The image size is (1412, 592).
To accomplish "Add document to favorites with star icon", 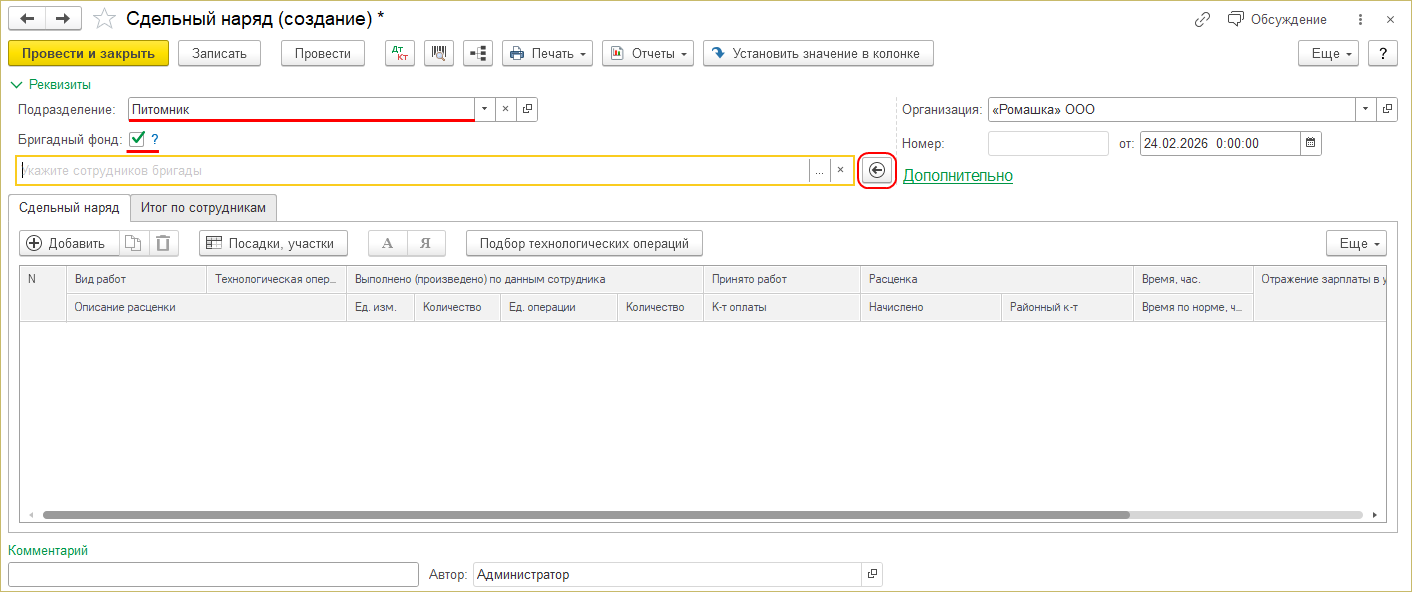I will (x=104, y=19).
